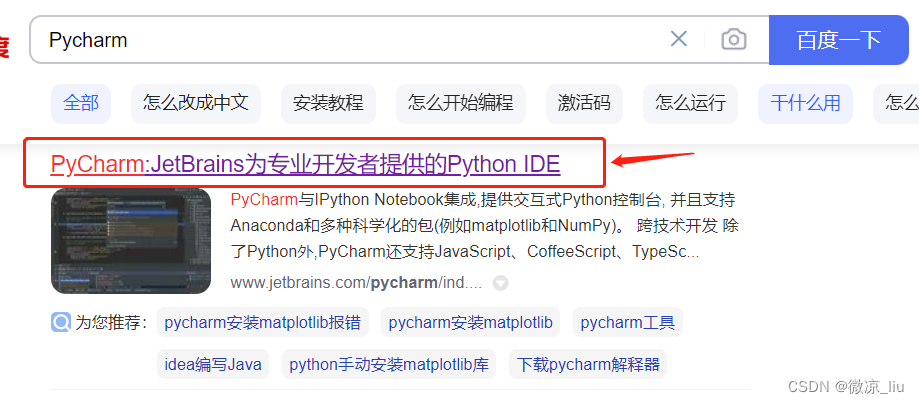The height and width of the screenshot is (404, 919).
Task: Open recommendation python手动安装matplotlib库
Action: pyautogui.click(x=389, y=364)
